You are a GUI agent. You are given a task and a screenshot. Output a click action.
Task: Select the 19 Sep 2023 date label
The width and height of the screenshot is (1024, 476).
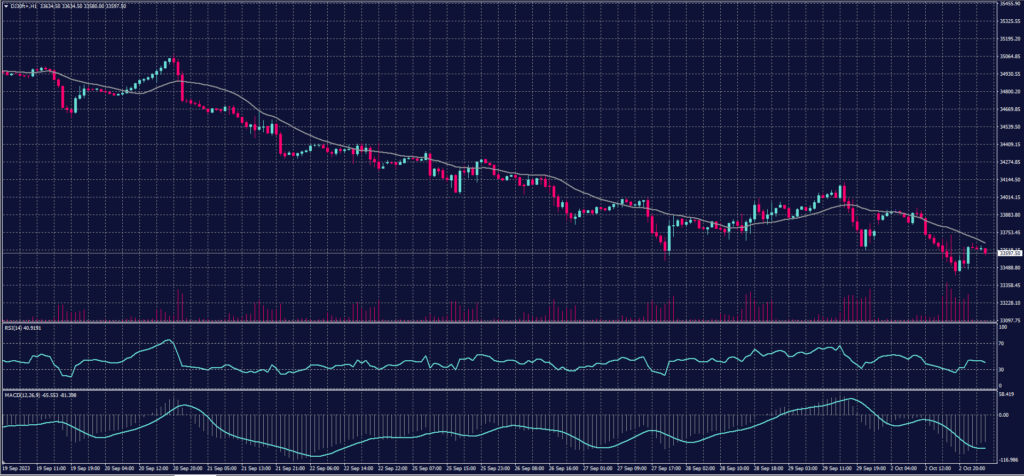tap(16, 468)
